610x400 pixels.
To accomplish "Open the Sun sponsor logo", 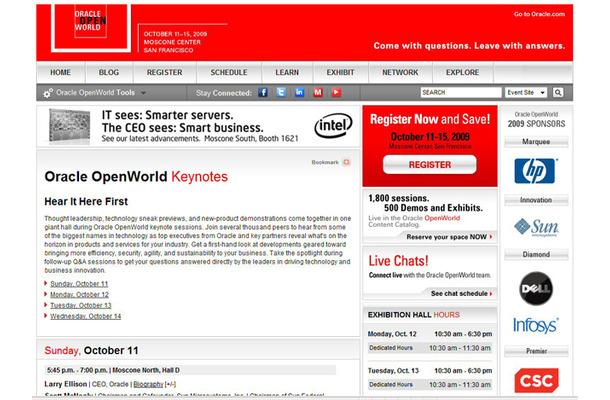I will (x=536, y=227).
